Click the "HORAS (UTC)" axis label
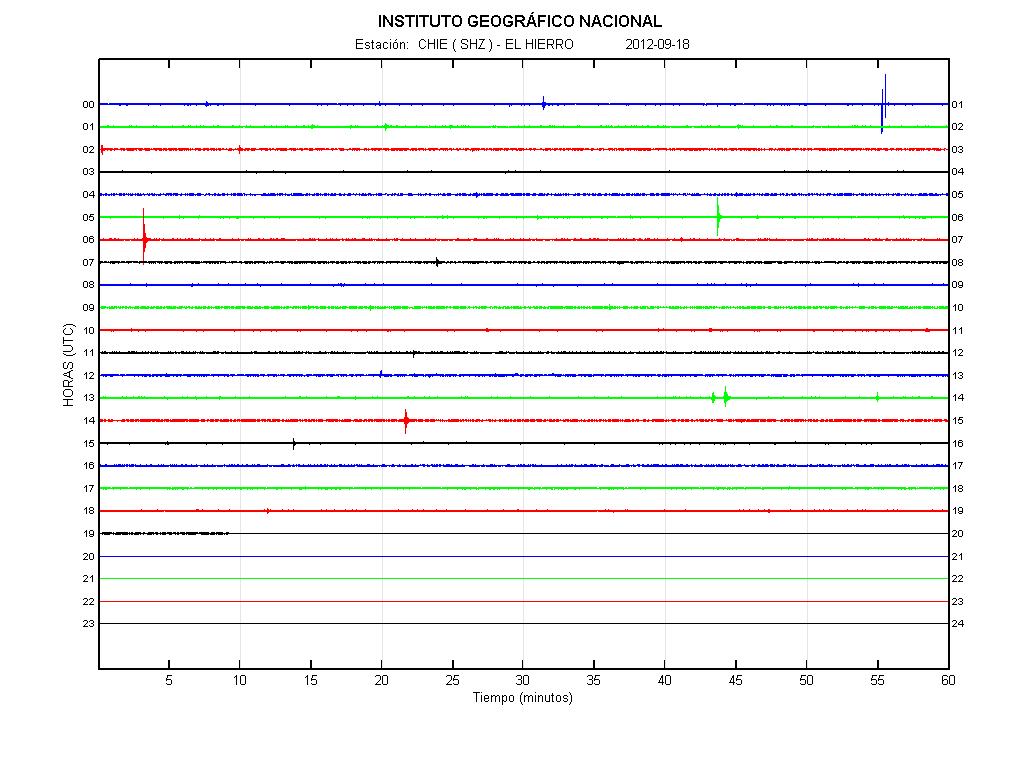The image size is (1025, 768). 69,365
